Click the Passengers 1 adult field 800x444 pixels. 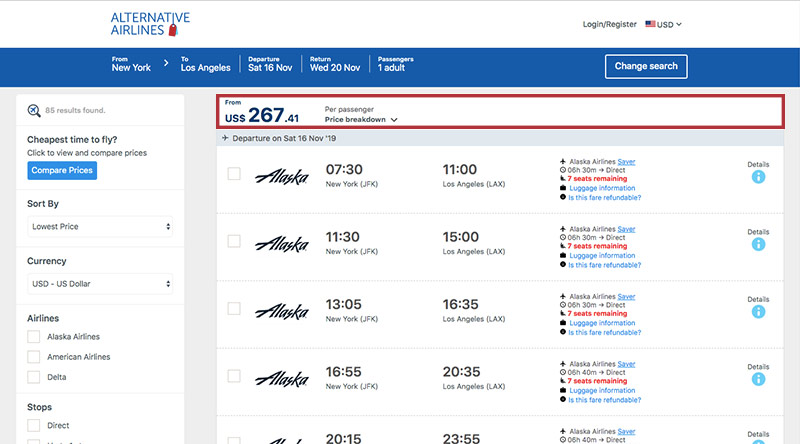[x=395, y=64]
